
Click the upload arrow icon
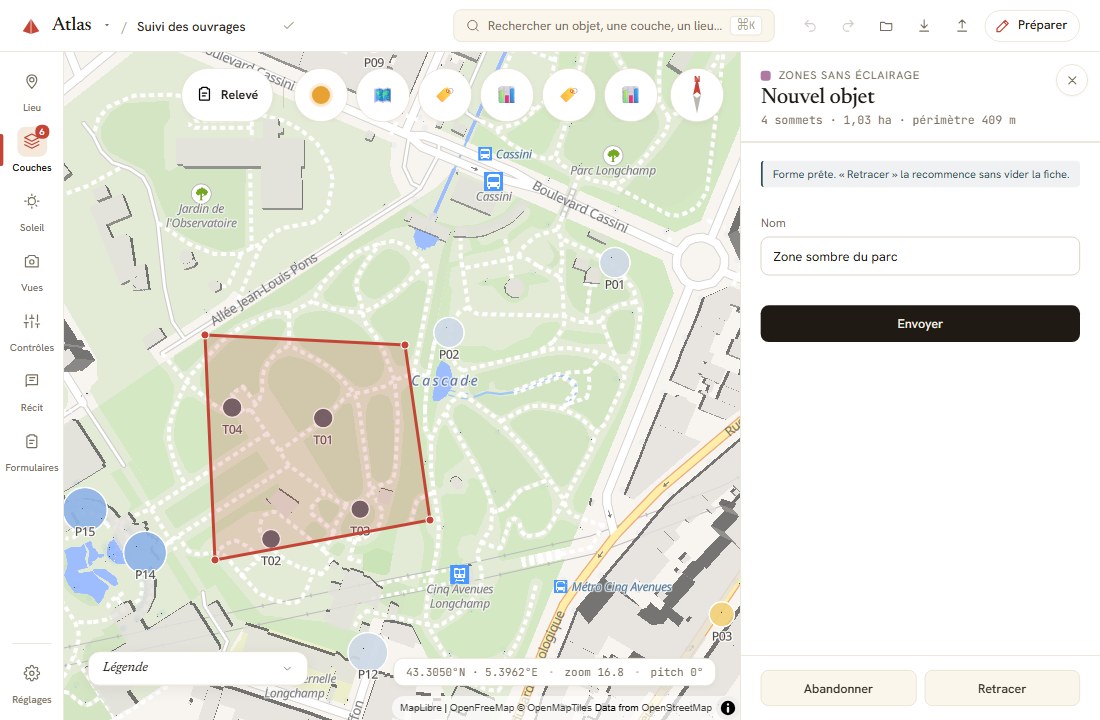pos(962,26)
